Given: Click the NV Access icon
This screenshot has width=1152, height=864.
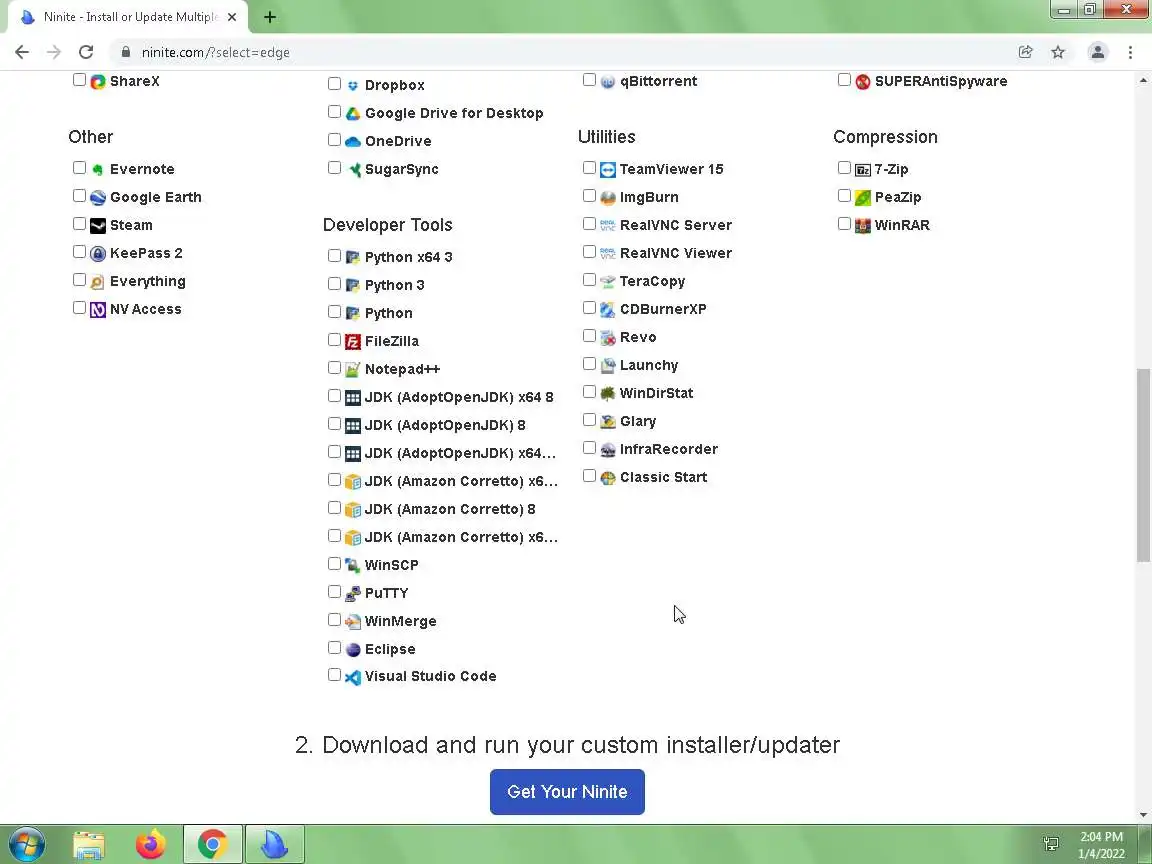Looking at the screenshot, I should point(98,309).
